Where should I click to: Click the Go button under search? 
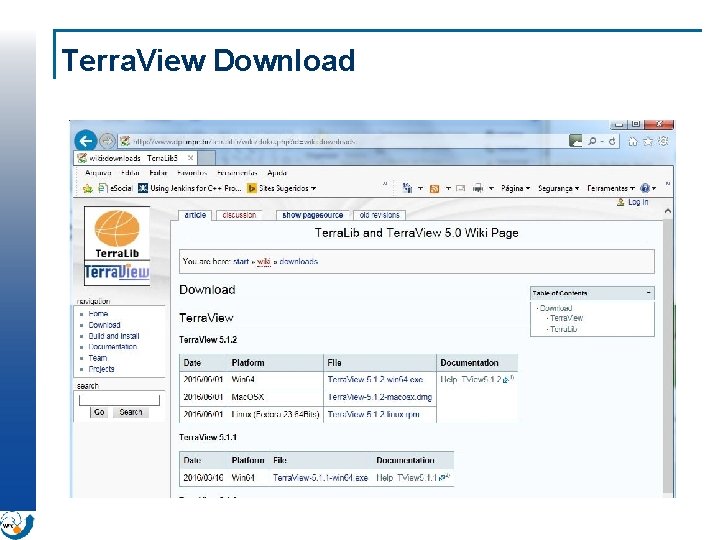coord(99,412)
